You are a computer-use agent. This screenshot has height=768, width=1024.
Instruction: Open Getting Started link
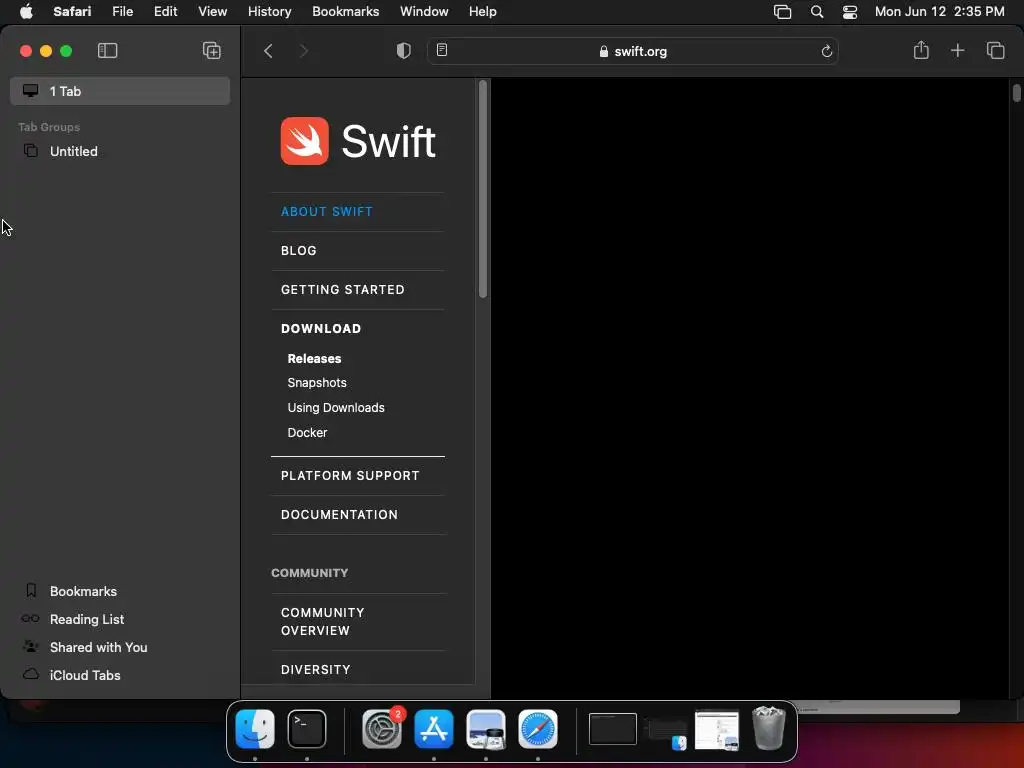tap(343, 289)
